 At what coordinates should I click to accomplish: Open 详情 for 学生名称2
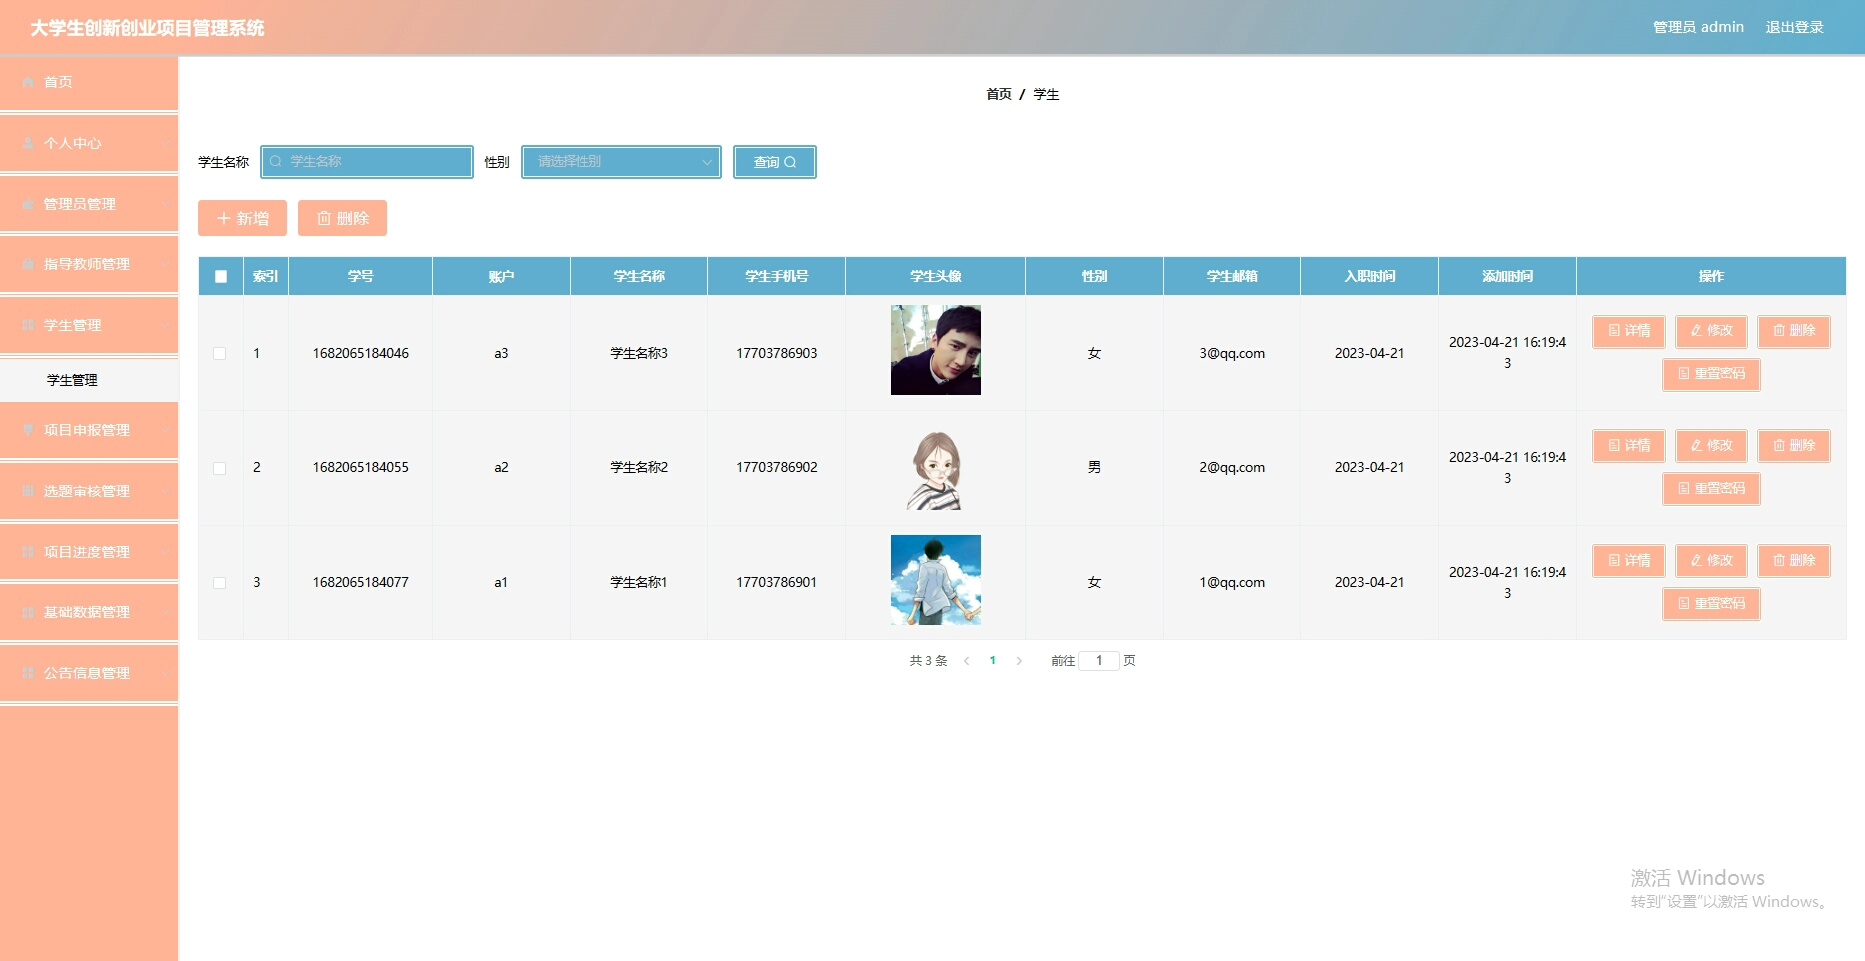pos(1629,446)
